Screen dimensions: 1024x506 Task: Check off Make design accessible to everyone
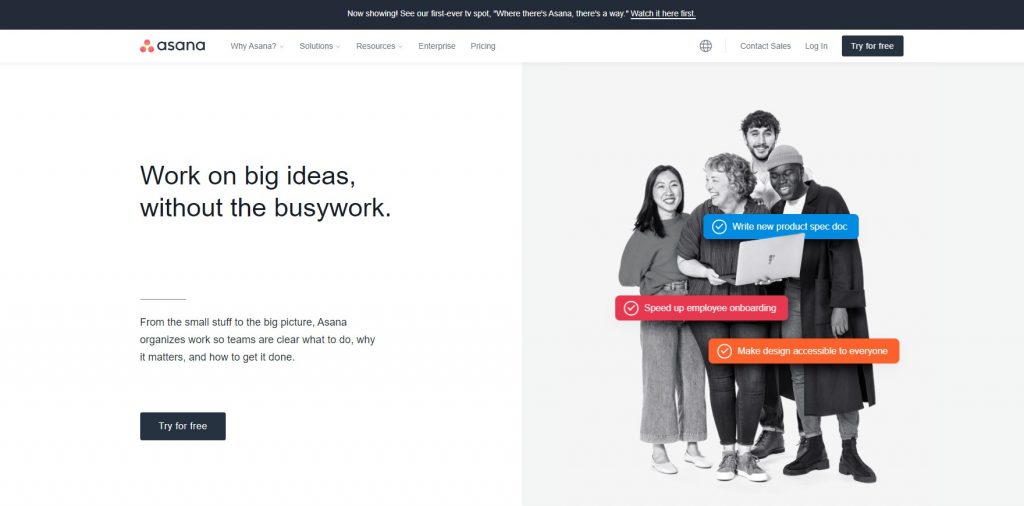pos(724,351)
